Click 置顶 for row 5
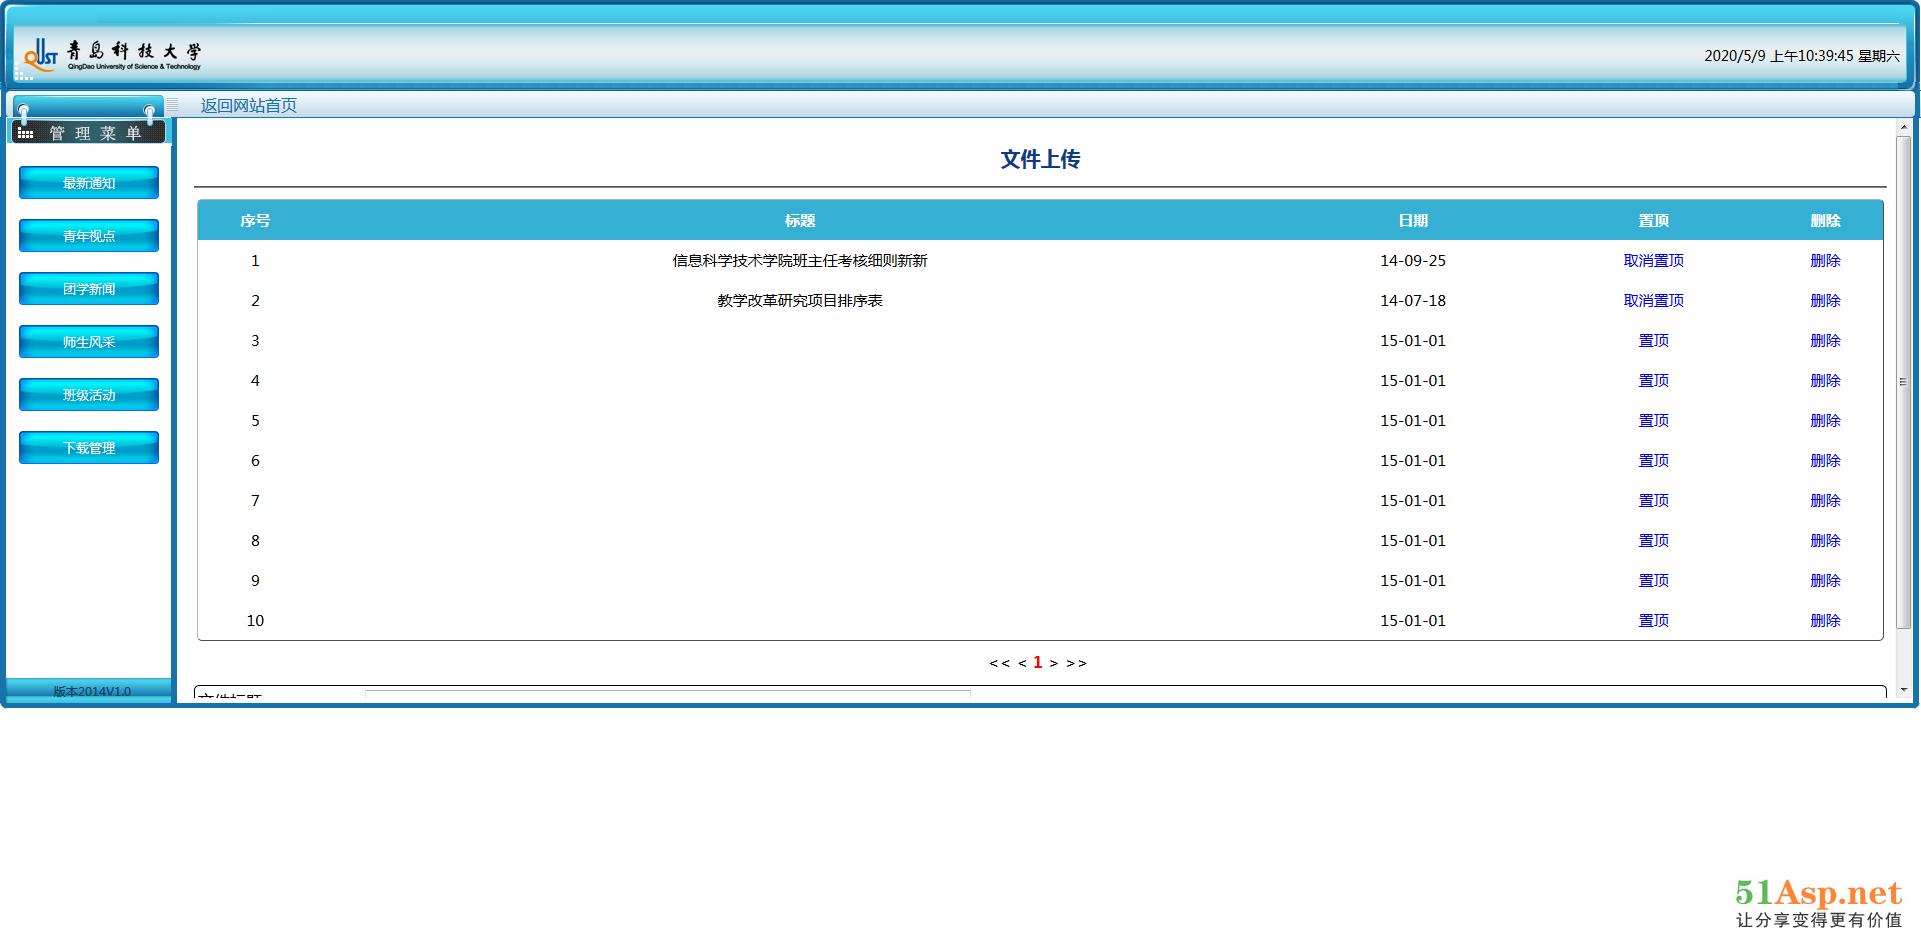 pyautogui.click(x=1653, y=420)
